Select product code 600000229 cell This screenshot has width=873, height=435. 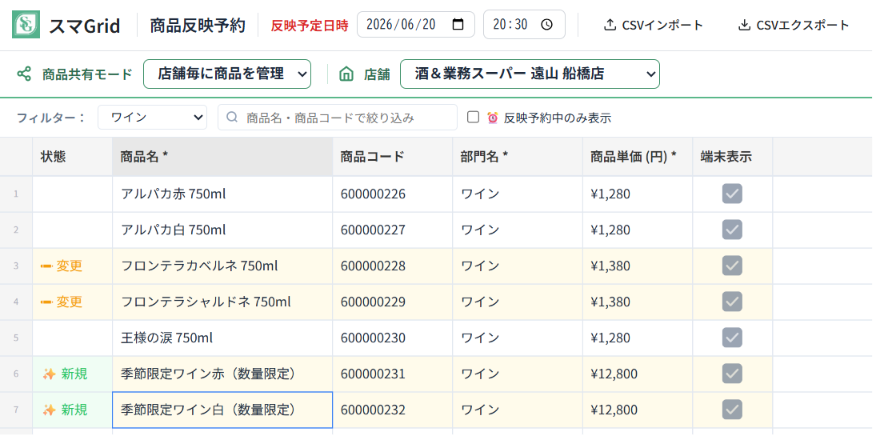[393, 302]
